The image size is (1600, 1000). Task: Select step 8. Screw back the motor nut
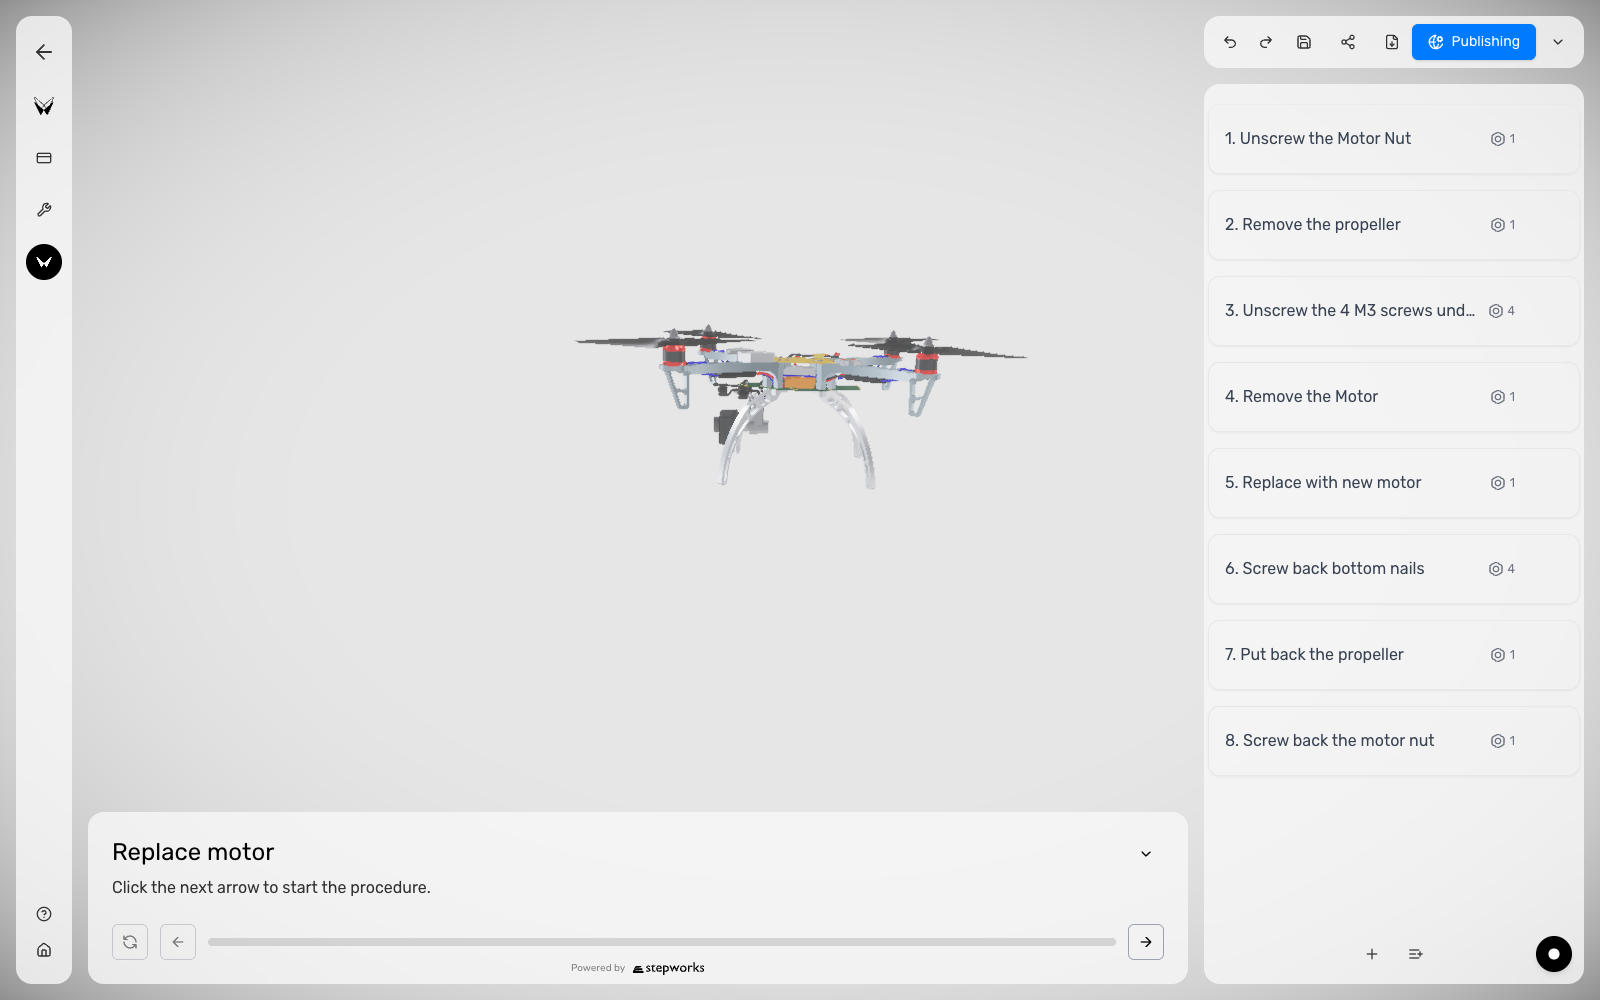click(x=1394, y=741)
